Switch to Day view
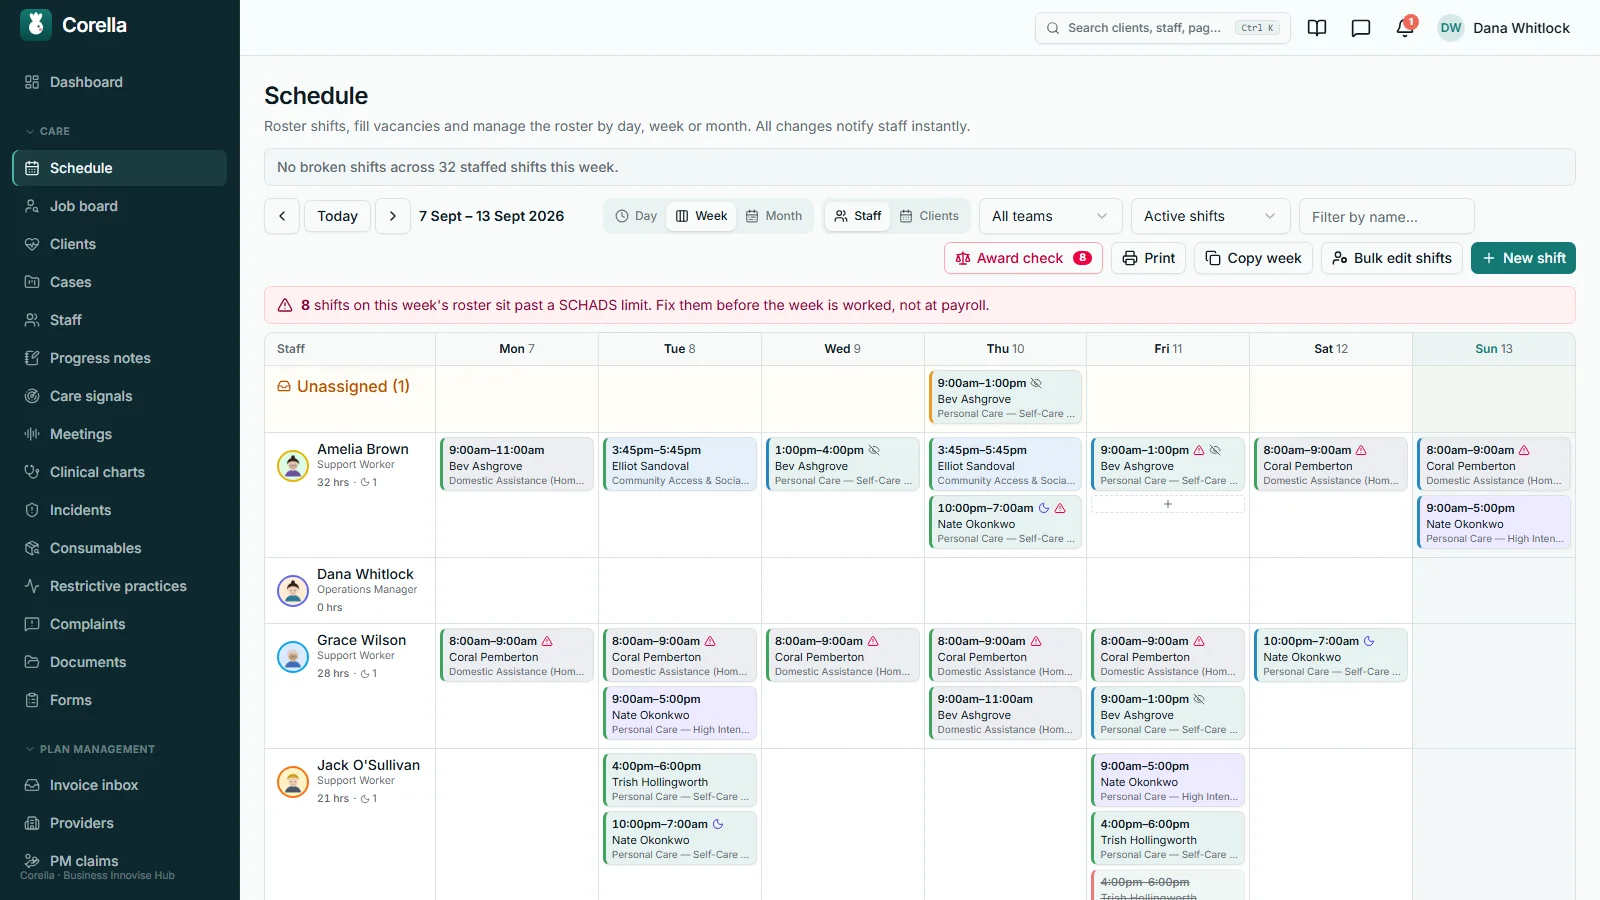Viewport: 1600px width, 900px height. point(636,216)
